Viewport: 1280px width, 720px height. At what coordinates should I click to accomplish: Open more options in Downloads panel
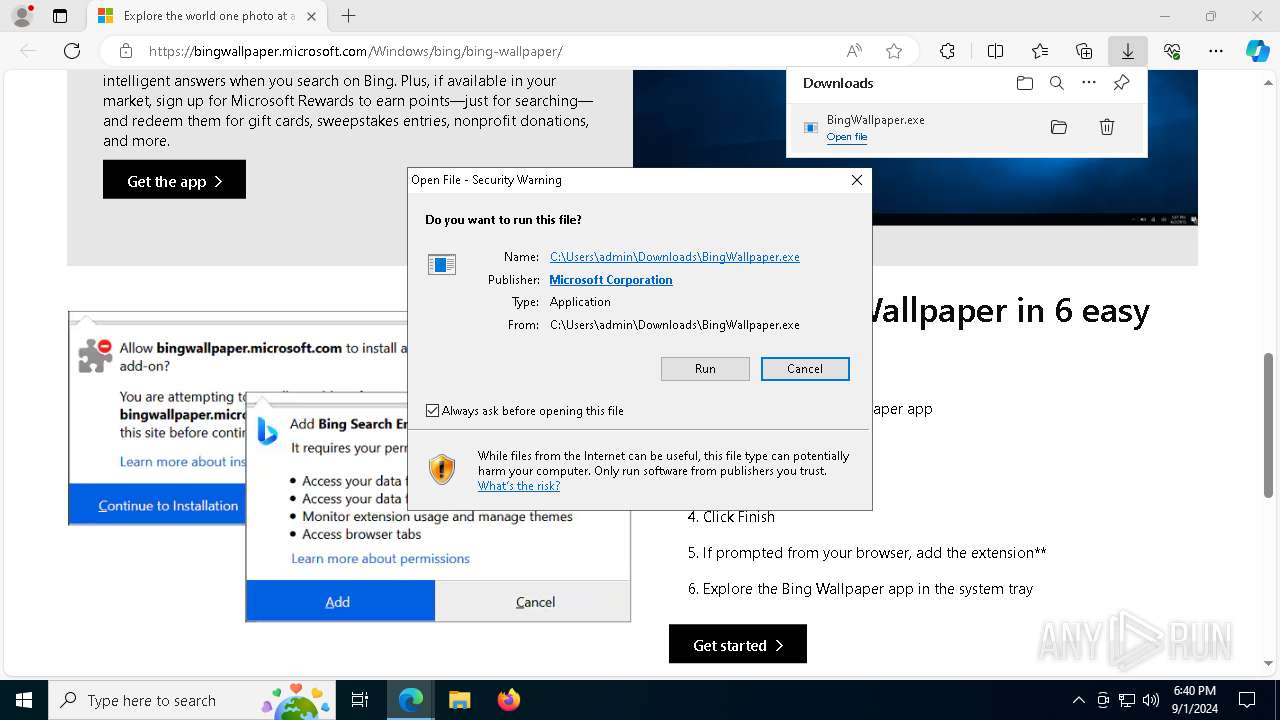tap(1089, 83)
